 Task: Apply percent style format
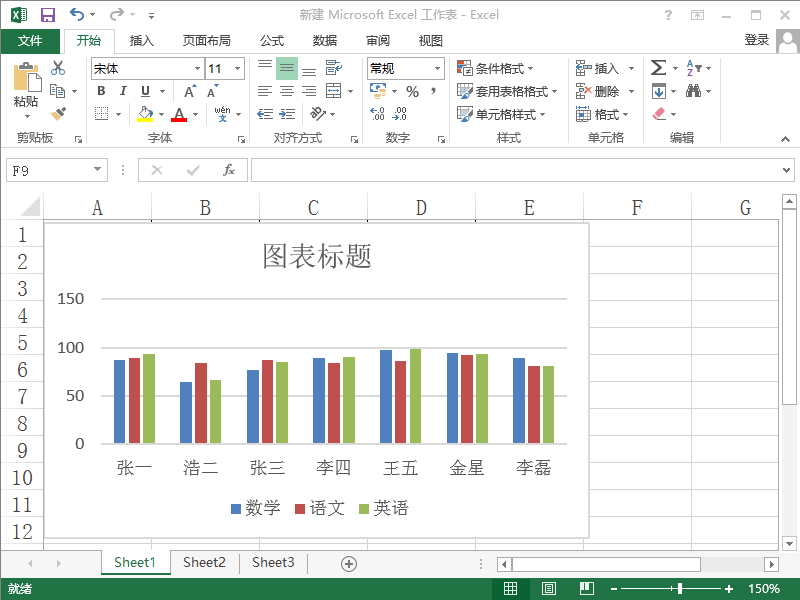coord(412,92)
